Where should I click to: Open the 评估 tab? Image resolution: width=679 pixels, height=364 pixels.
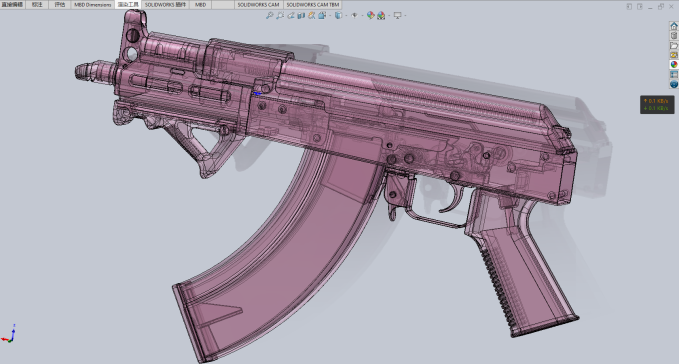(60, 5)
